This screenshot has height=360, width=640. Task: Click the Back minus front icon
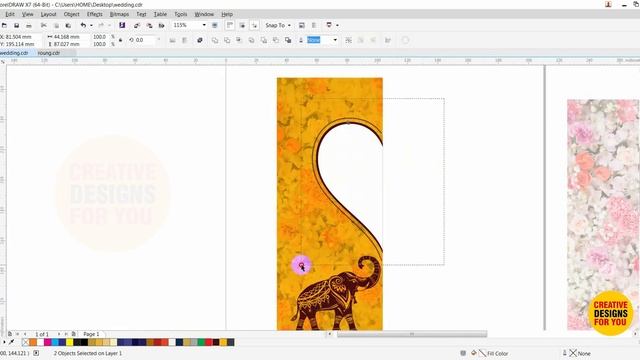(x=276, y=40)
